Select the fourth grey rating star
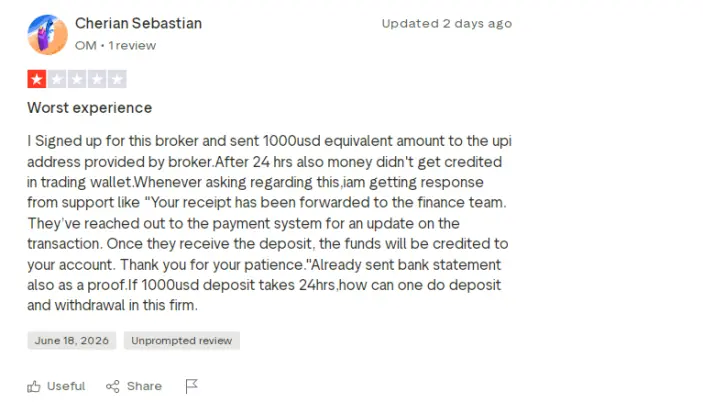703x414 pixels. pos(97,79)
